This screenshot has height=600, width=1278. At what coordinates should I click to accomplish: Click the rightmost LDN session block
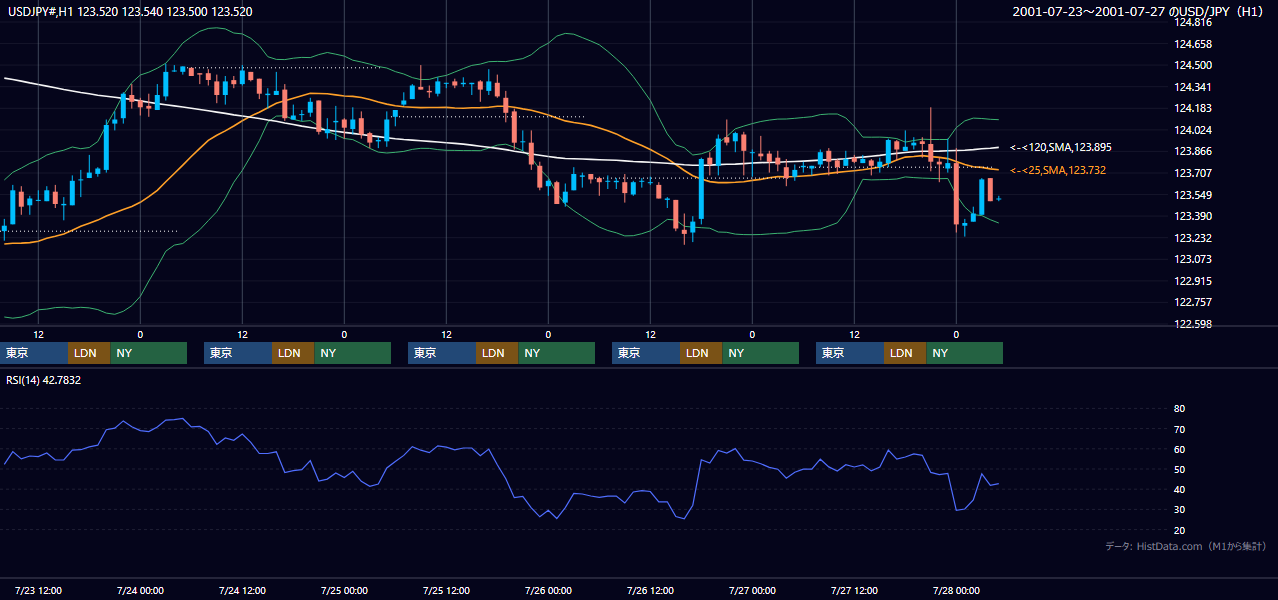(905, 353)
